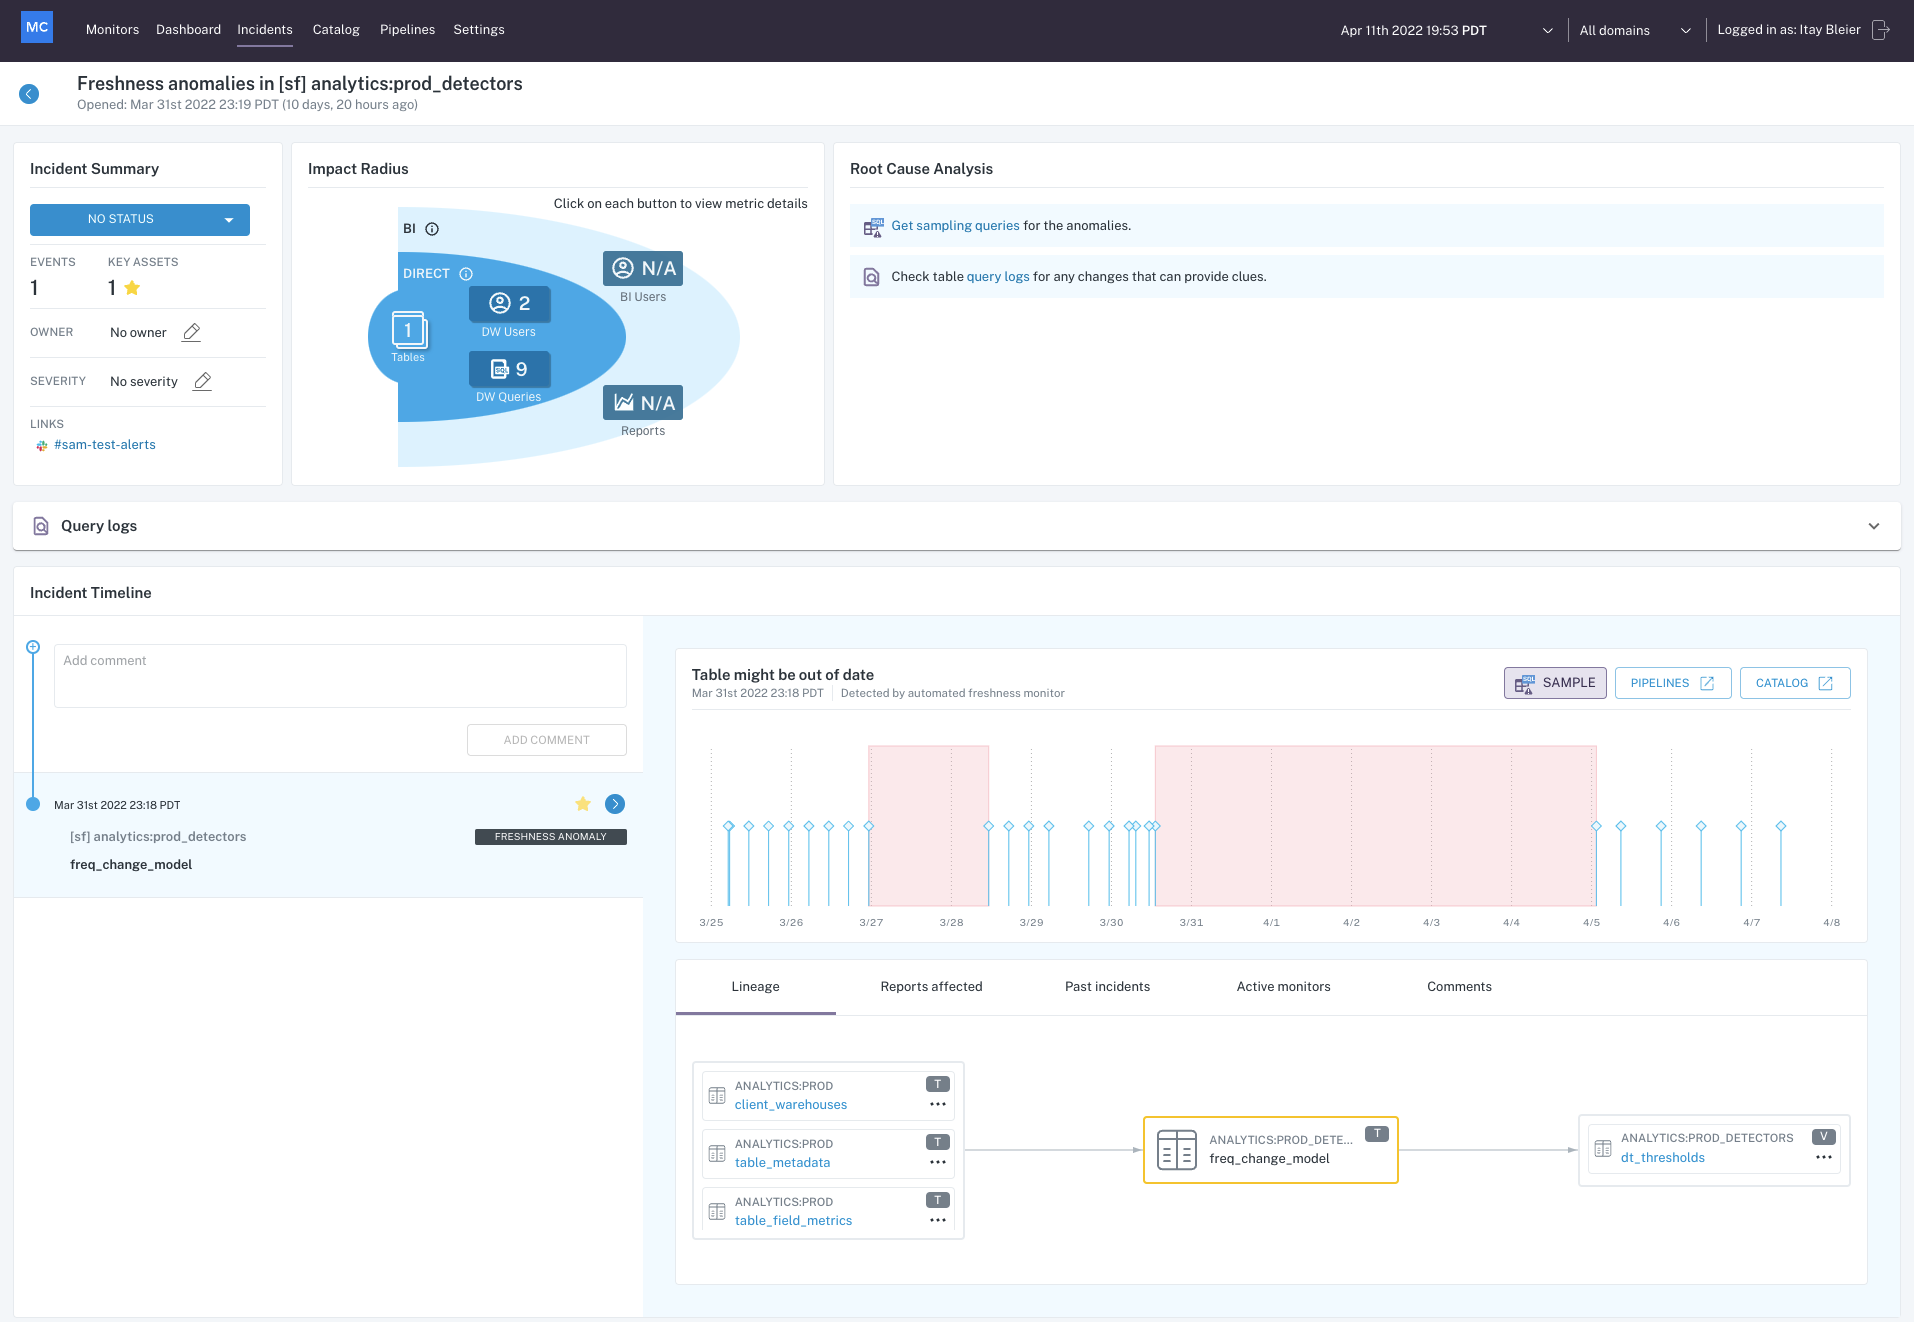Expand the Query logs section chevron
This screenshot has height=1322, width=1914.
(x=1874, y=526)
